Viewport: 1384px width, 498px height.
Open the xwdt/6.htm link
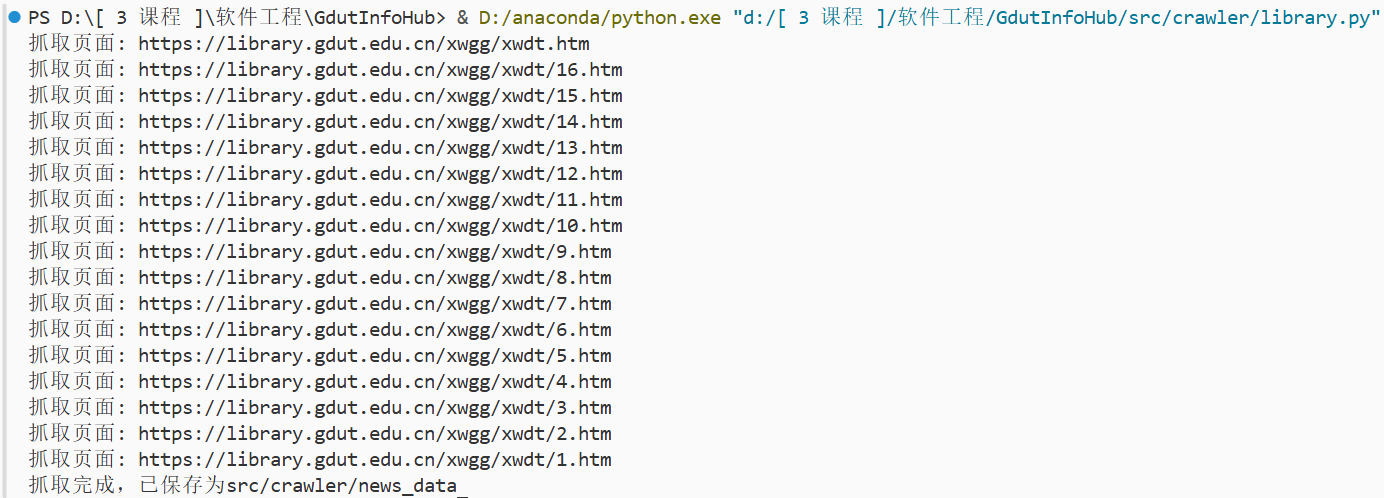tap(374, 330)
